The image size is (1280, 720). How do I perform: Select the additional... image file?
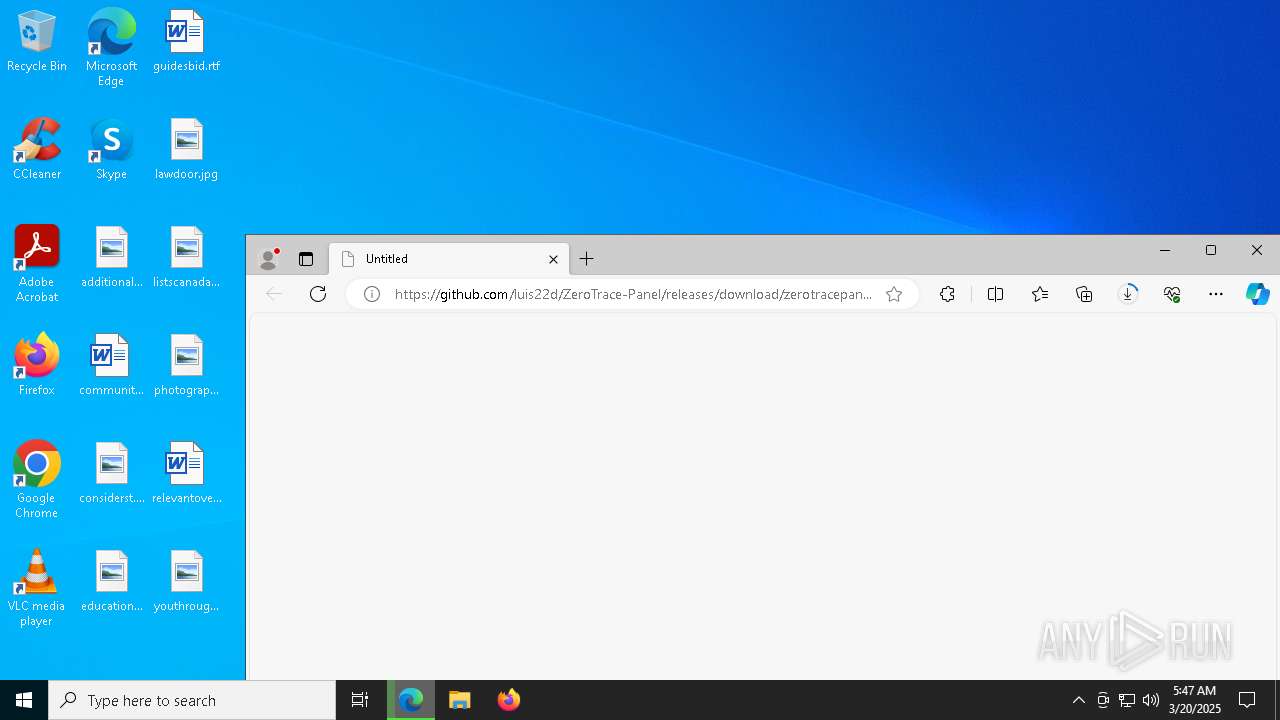111,257
